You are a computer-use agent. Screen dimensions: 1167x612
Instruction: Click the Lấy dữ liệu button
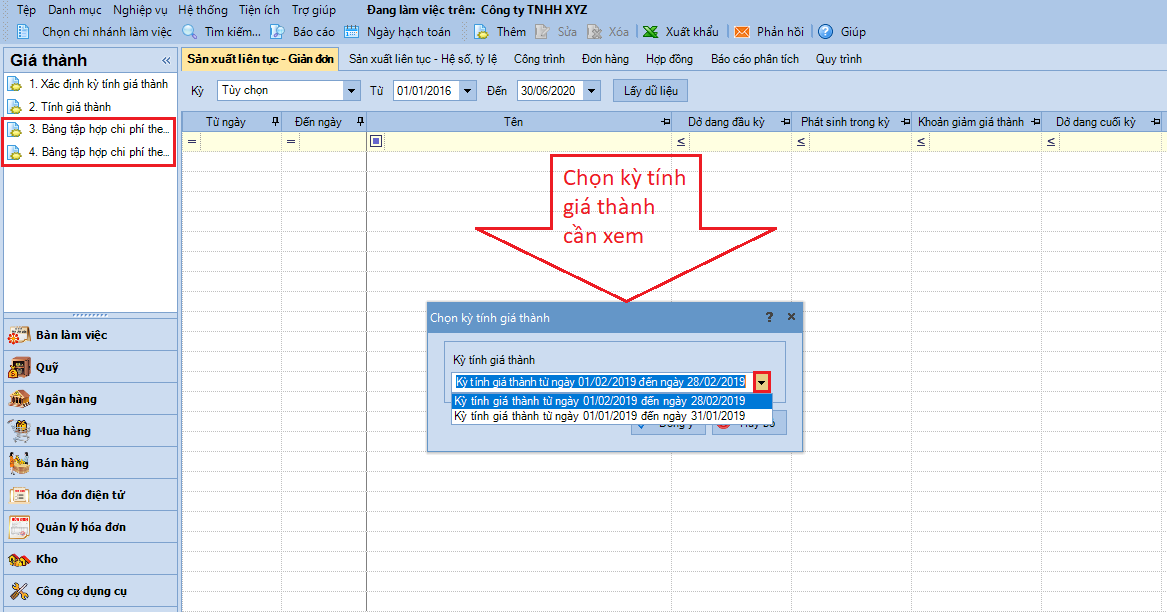coord(650,91)
